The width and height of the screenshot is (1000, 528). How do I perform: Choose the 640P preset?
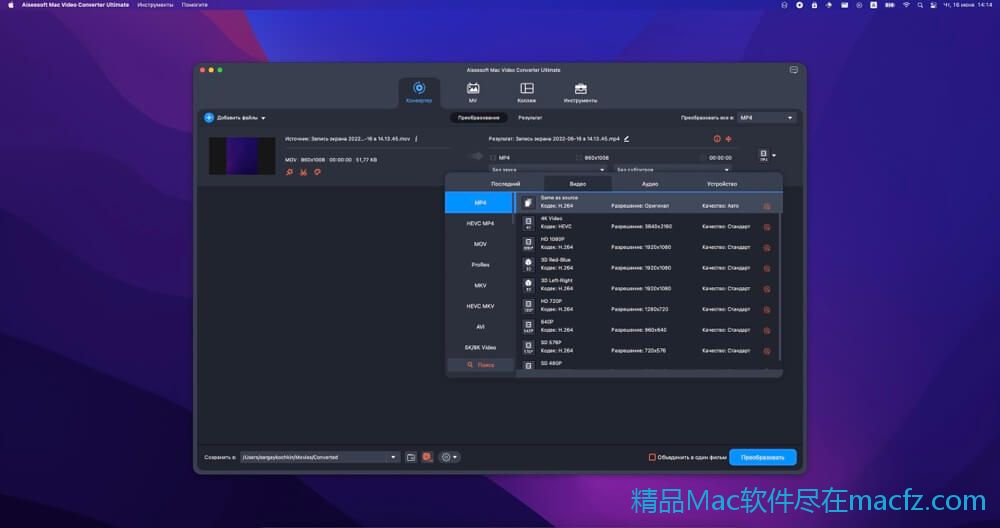(x=647, y=327)
